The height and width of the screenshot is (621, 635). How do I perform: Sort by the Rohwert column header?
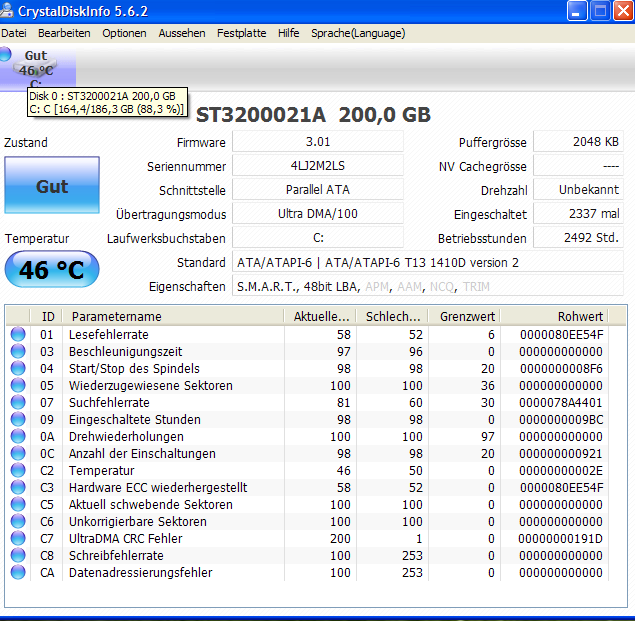pos(554,316)
